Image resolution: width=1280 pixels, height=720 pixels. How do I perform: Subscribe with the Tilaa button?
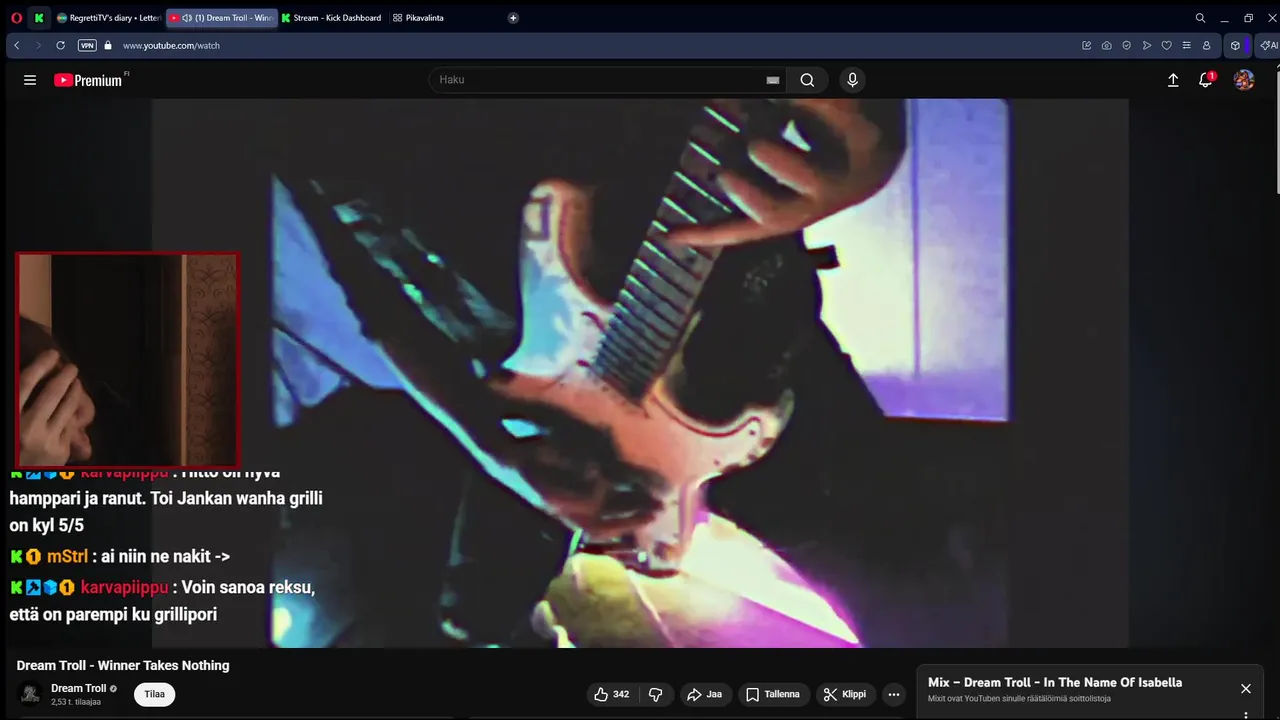point(154,694)
